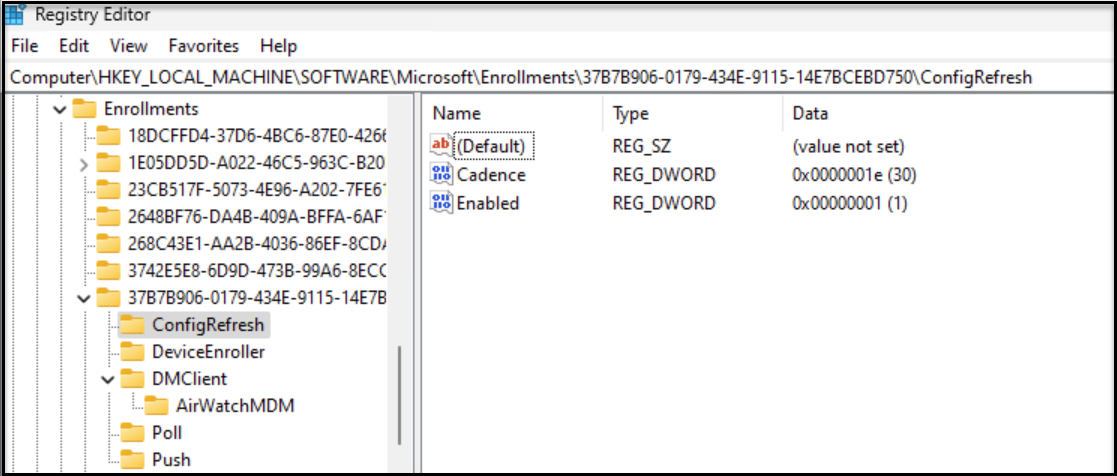Click the Enabled DWORD value icon

click(x=441, y=203)
